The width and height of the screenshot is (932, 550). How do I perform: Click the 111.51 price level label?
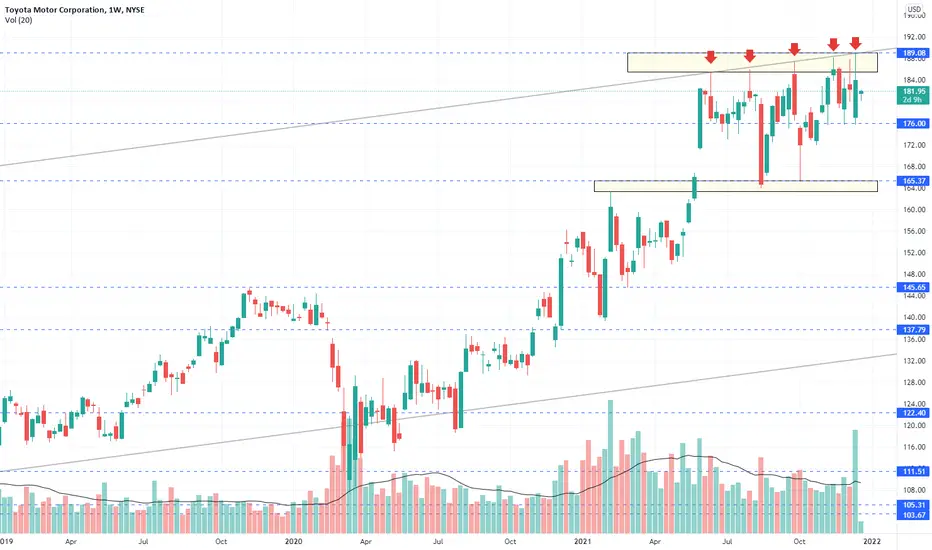[914, 472]
